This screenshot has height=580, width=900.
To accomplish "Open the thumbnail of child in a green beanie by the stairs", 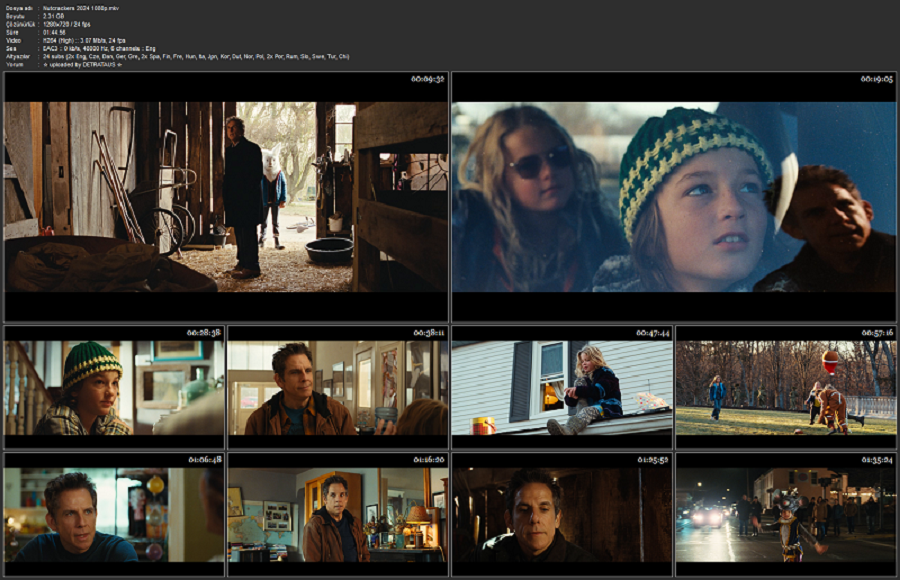I will click(x=114, y=388).
